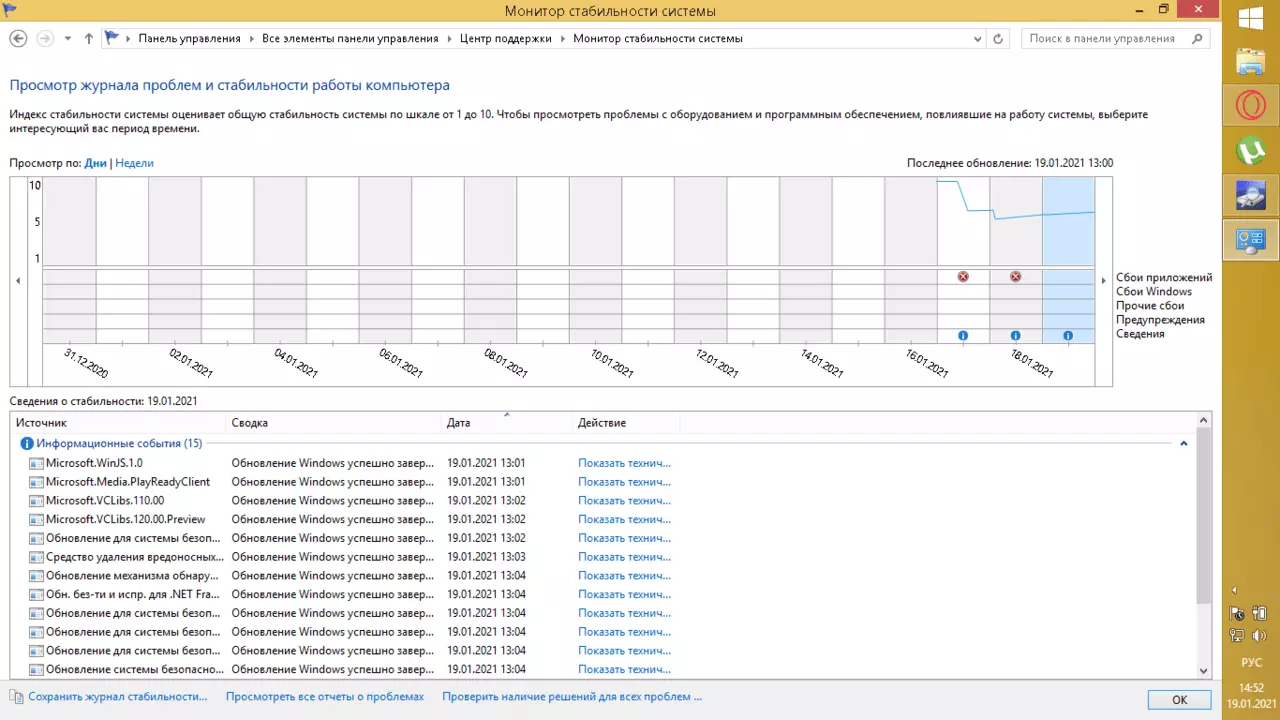Click the speaker volume icon in the tray
The image size is (1280, 720).
(1260, 635)
